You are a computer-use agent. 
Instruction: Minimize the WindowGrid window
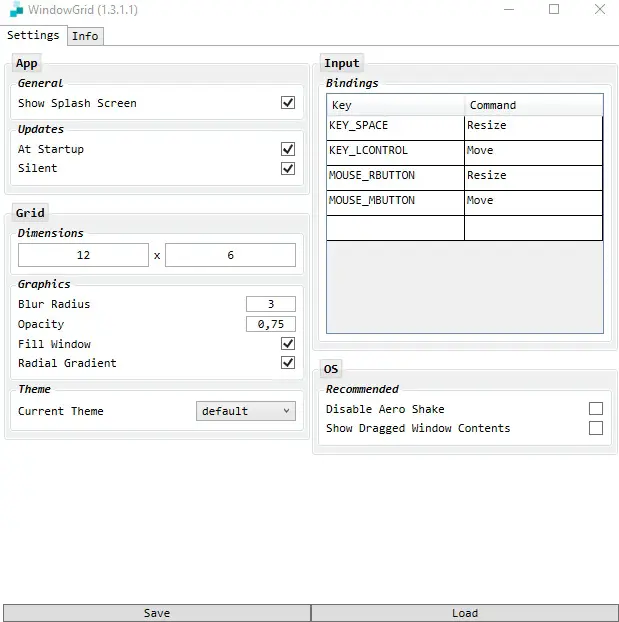tap(509, 9)
